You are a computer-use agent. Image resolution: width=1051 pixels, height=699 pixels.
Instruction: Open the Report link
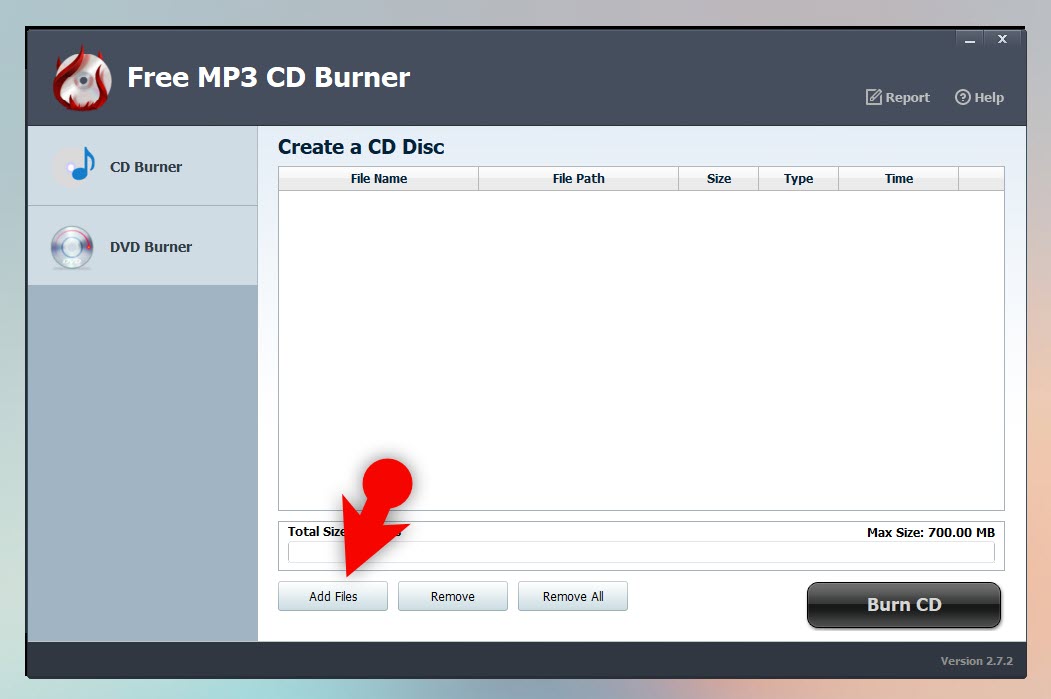click(x=898, y=97)
